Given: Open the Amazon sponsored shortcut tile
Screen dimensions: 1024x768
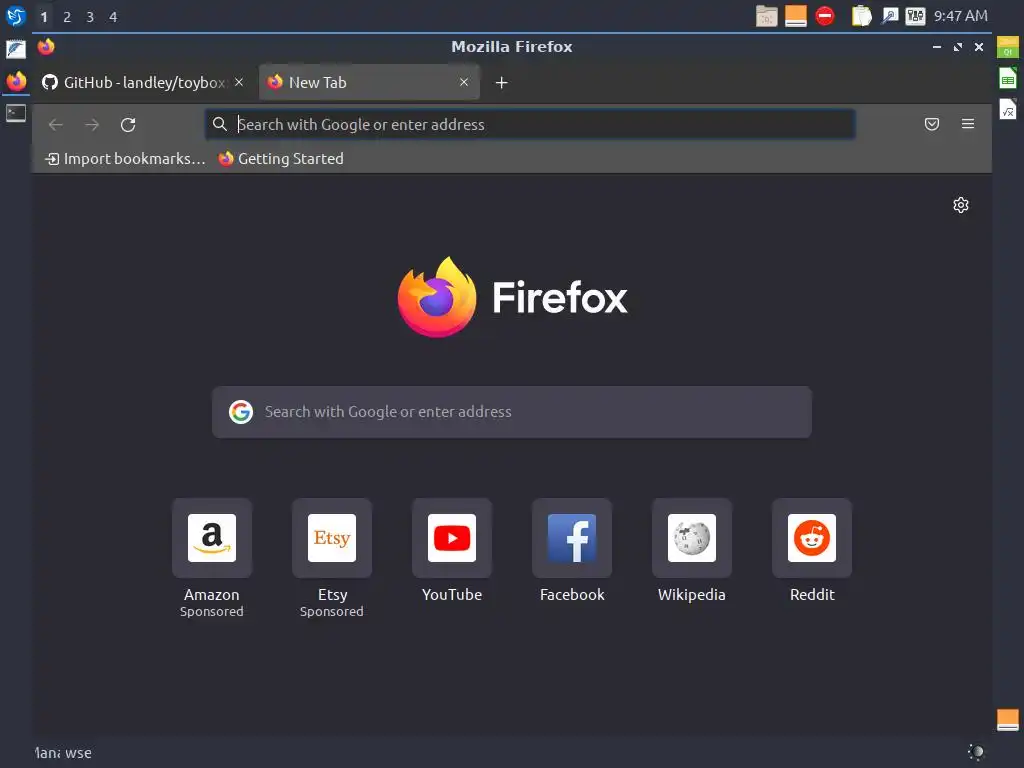Looking at the screenshot, I should (212, 538).
